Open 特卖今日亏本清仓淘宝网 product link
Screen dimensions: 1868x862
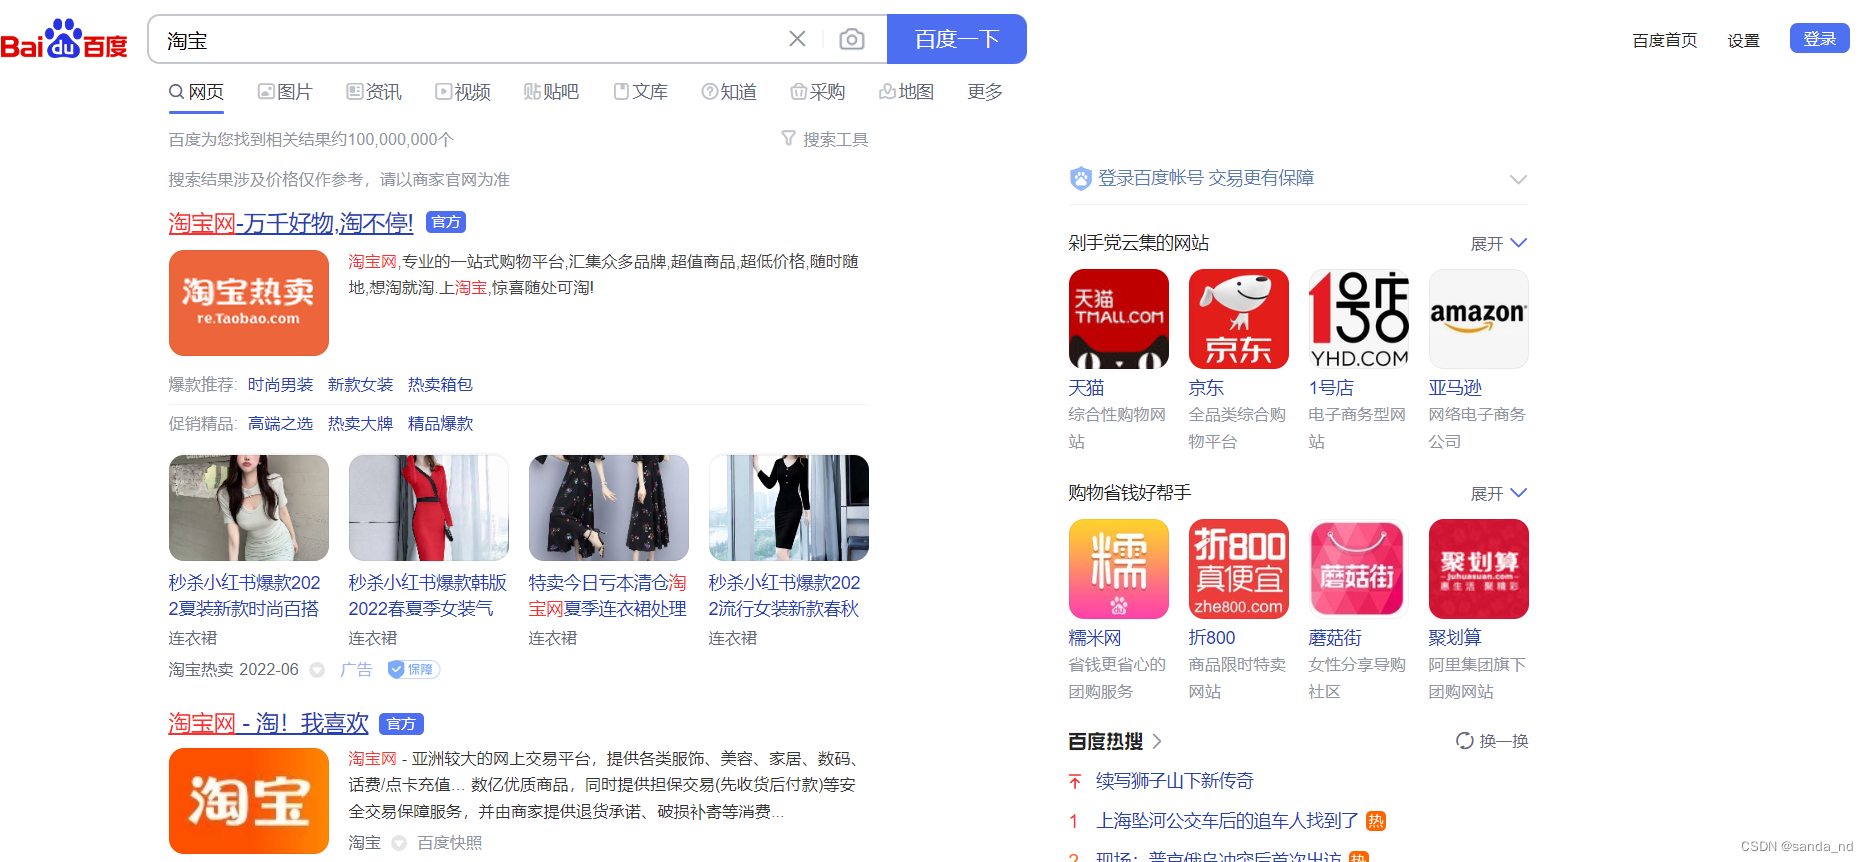(x=608, y=596)
